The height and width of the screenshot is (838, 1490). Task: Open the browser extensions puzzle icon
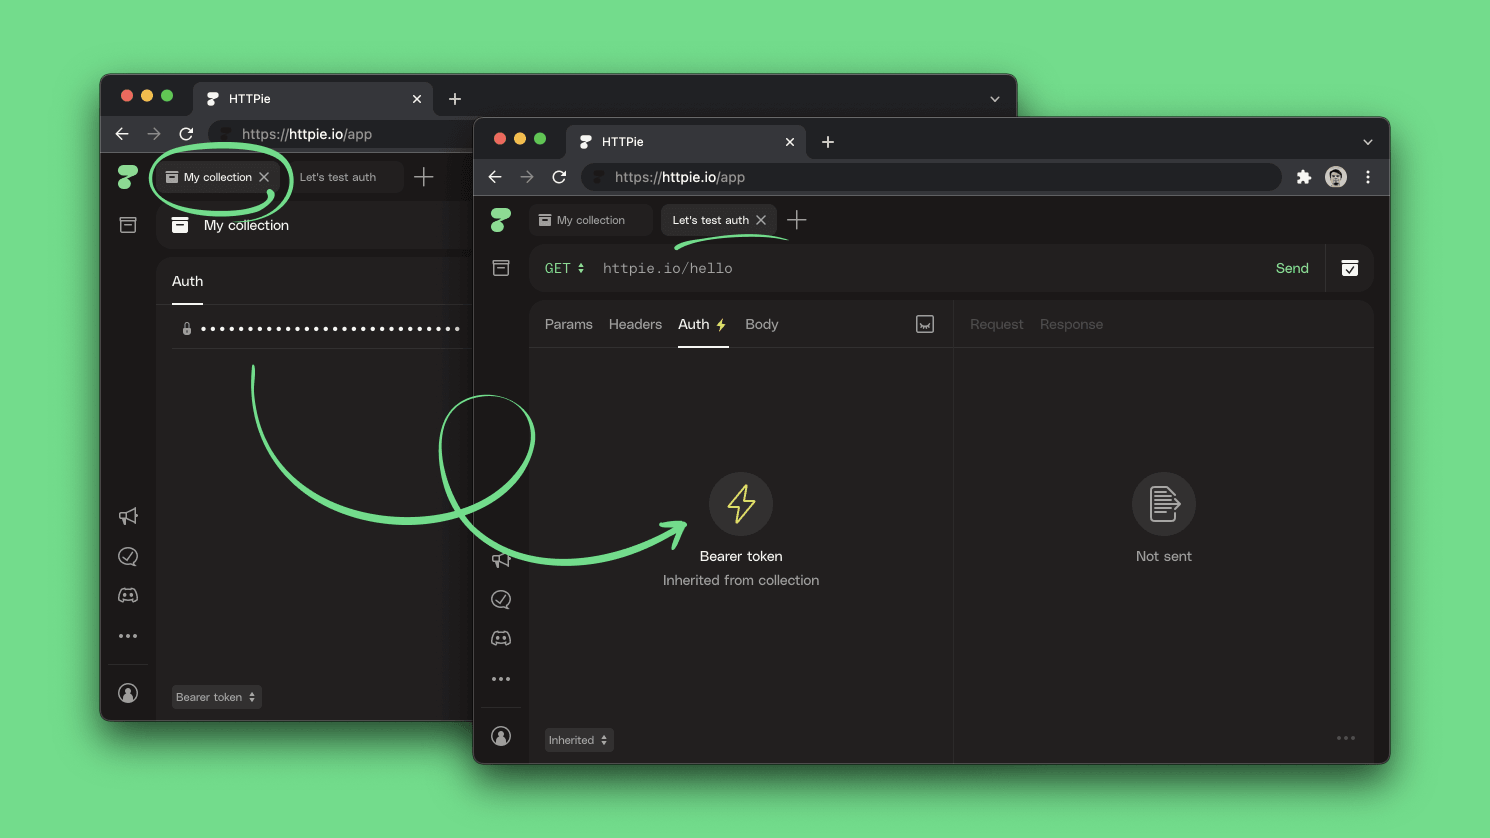click(x=1304, y=177)
